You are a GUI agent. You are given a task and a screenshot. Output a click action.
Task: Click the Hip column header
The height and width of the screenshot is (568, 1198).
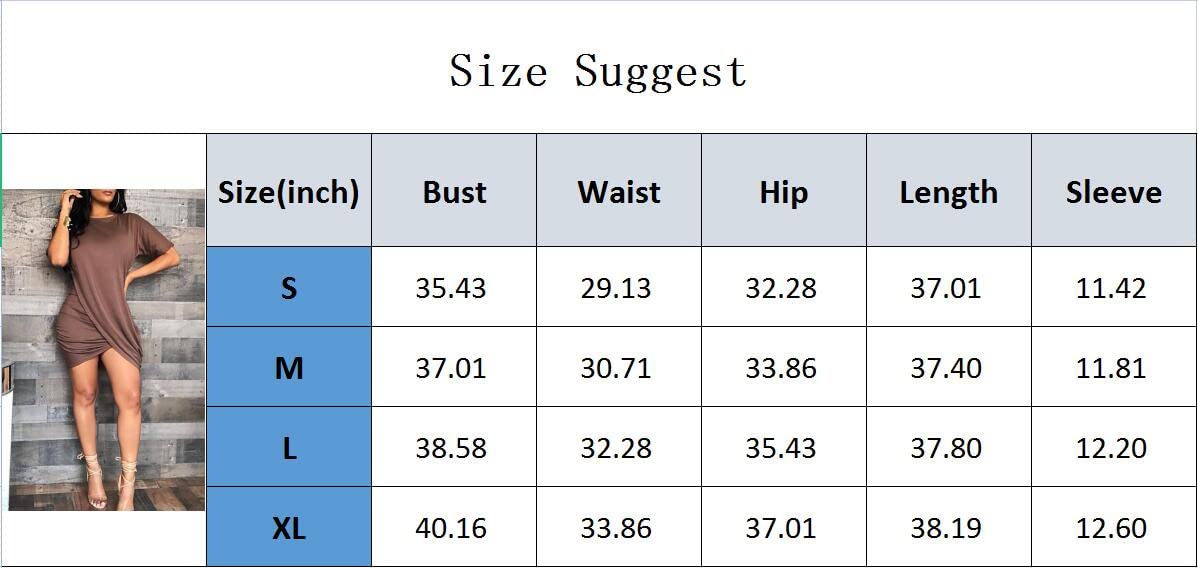click(783, 192)
